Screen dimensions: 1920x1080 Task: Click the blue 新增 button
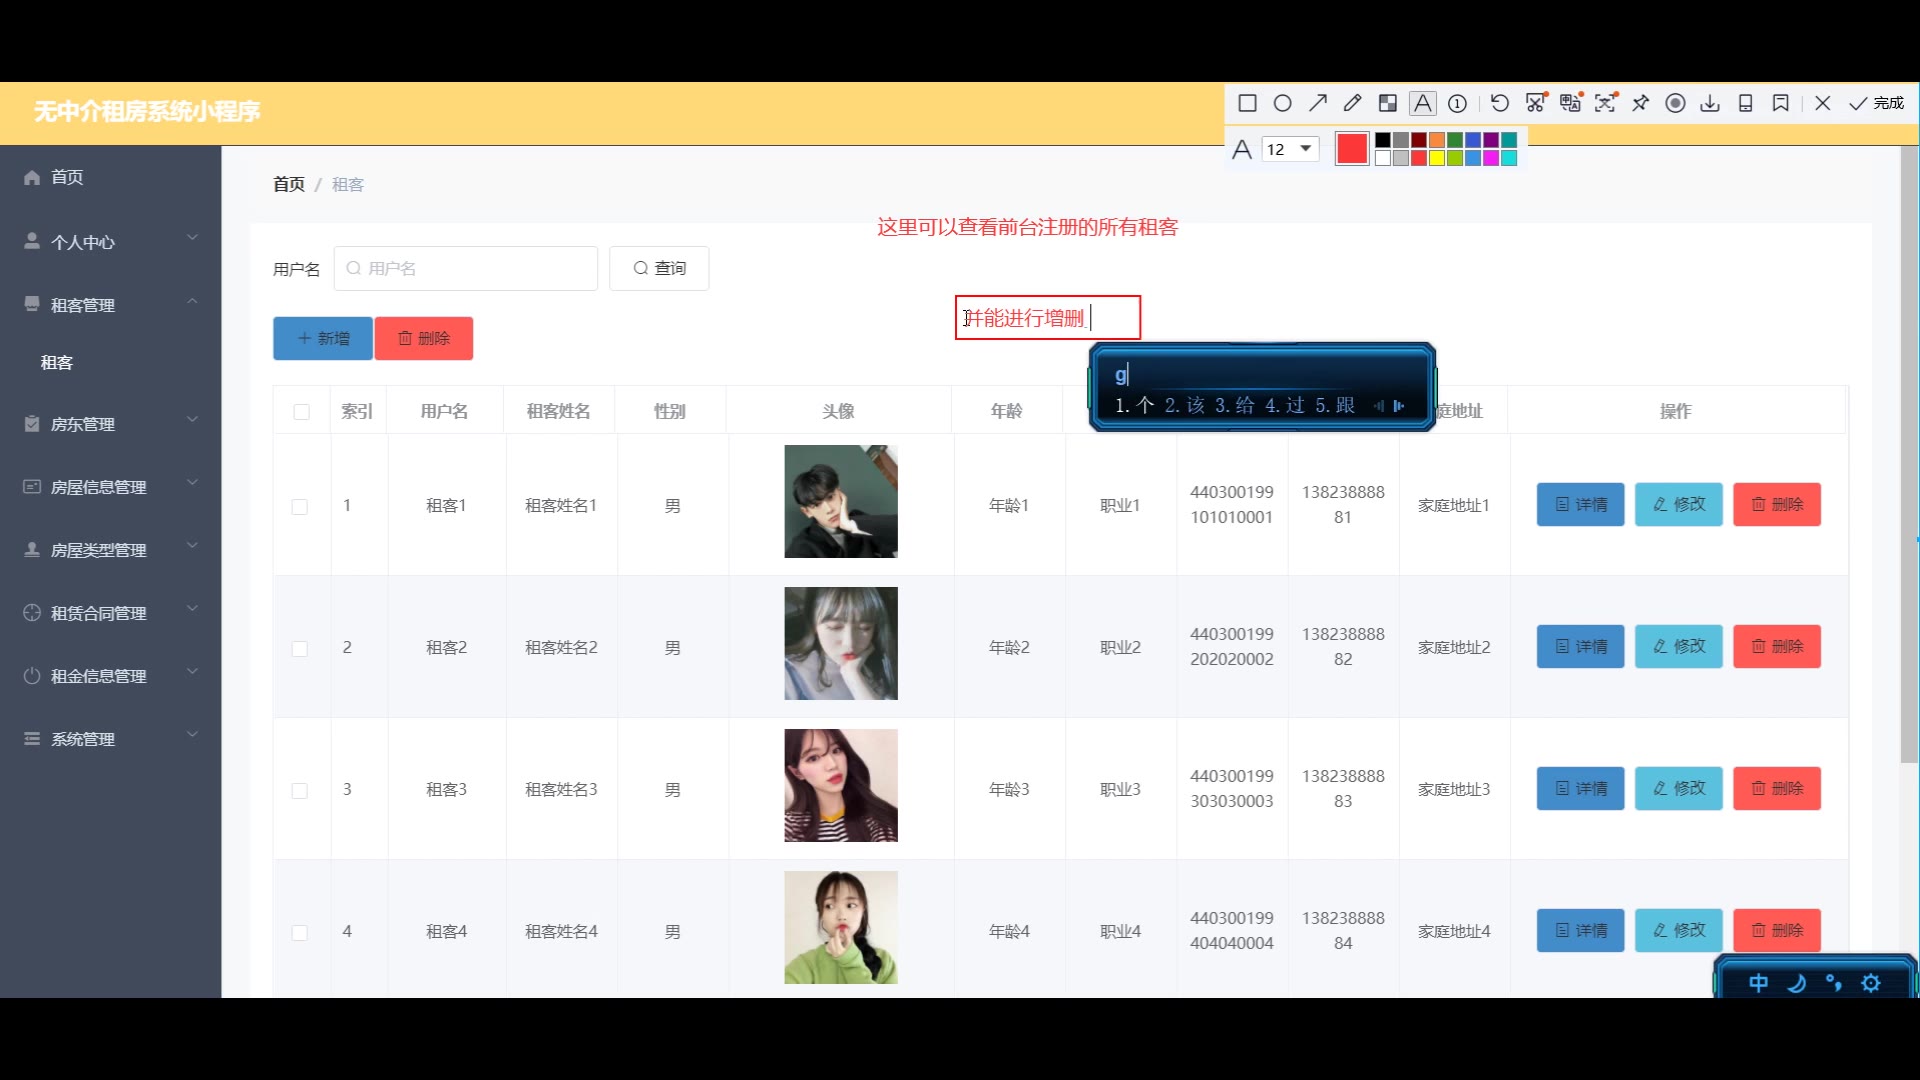(x=323, y=338)
